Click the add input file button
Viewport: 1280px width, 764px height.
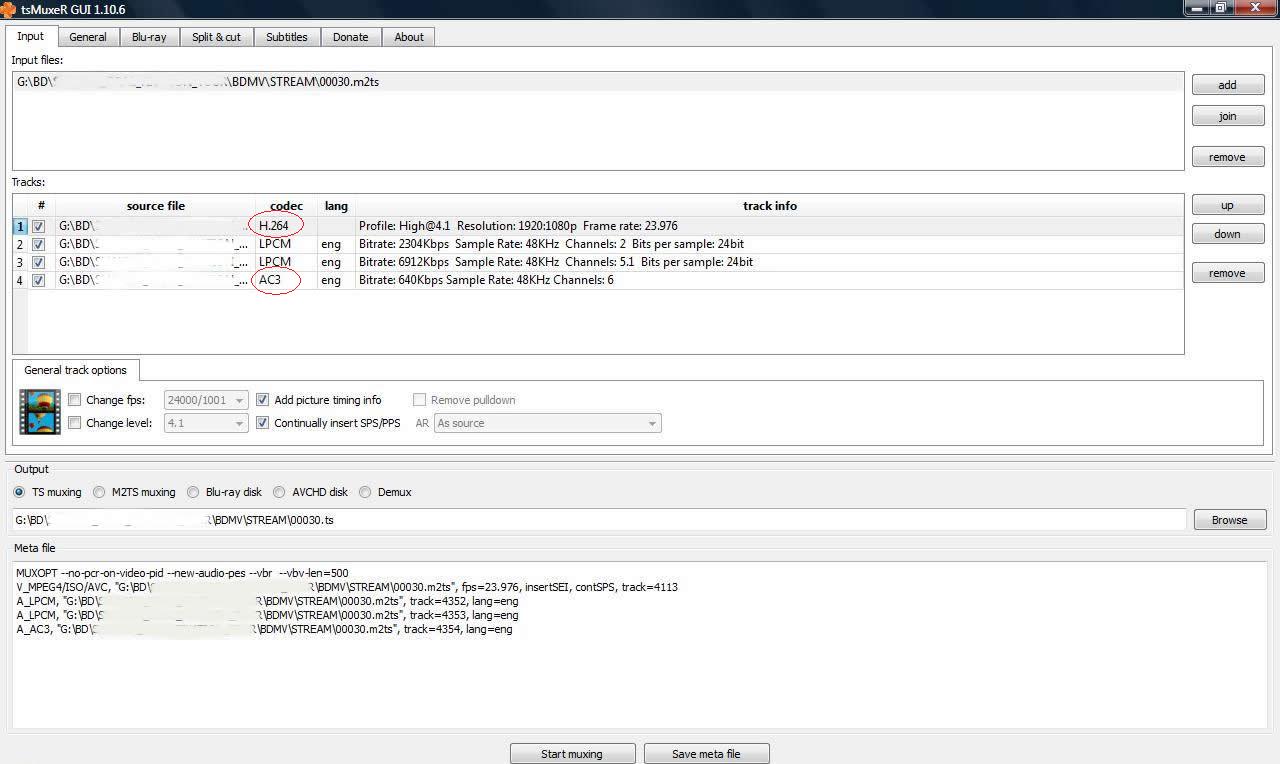[x=1228, y=85]
